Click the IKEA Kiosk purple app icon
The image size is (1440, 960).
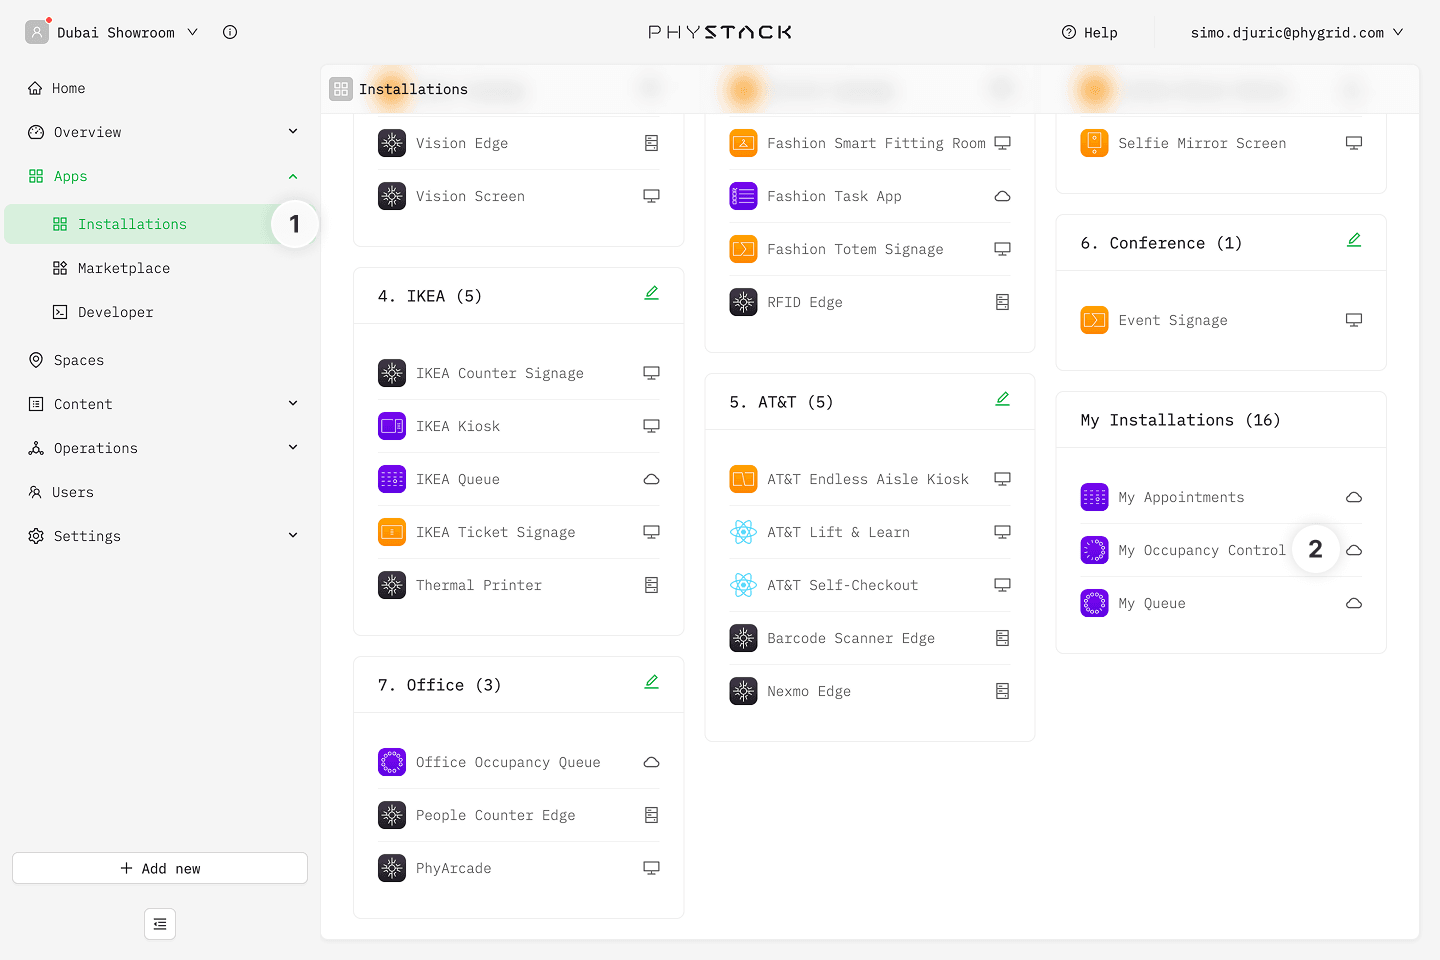tap(392, 426)
